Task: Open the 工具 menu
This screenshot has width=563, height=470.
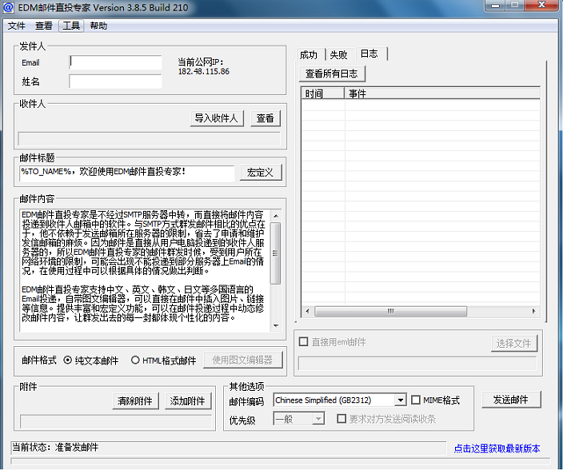Action: pyautogui.click(x=71, y=26)
